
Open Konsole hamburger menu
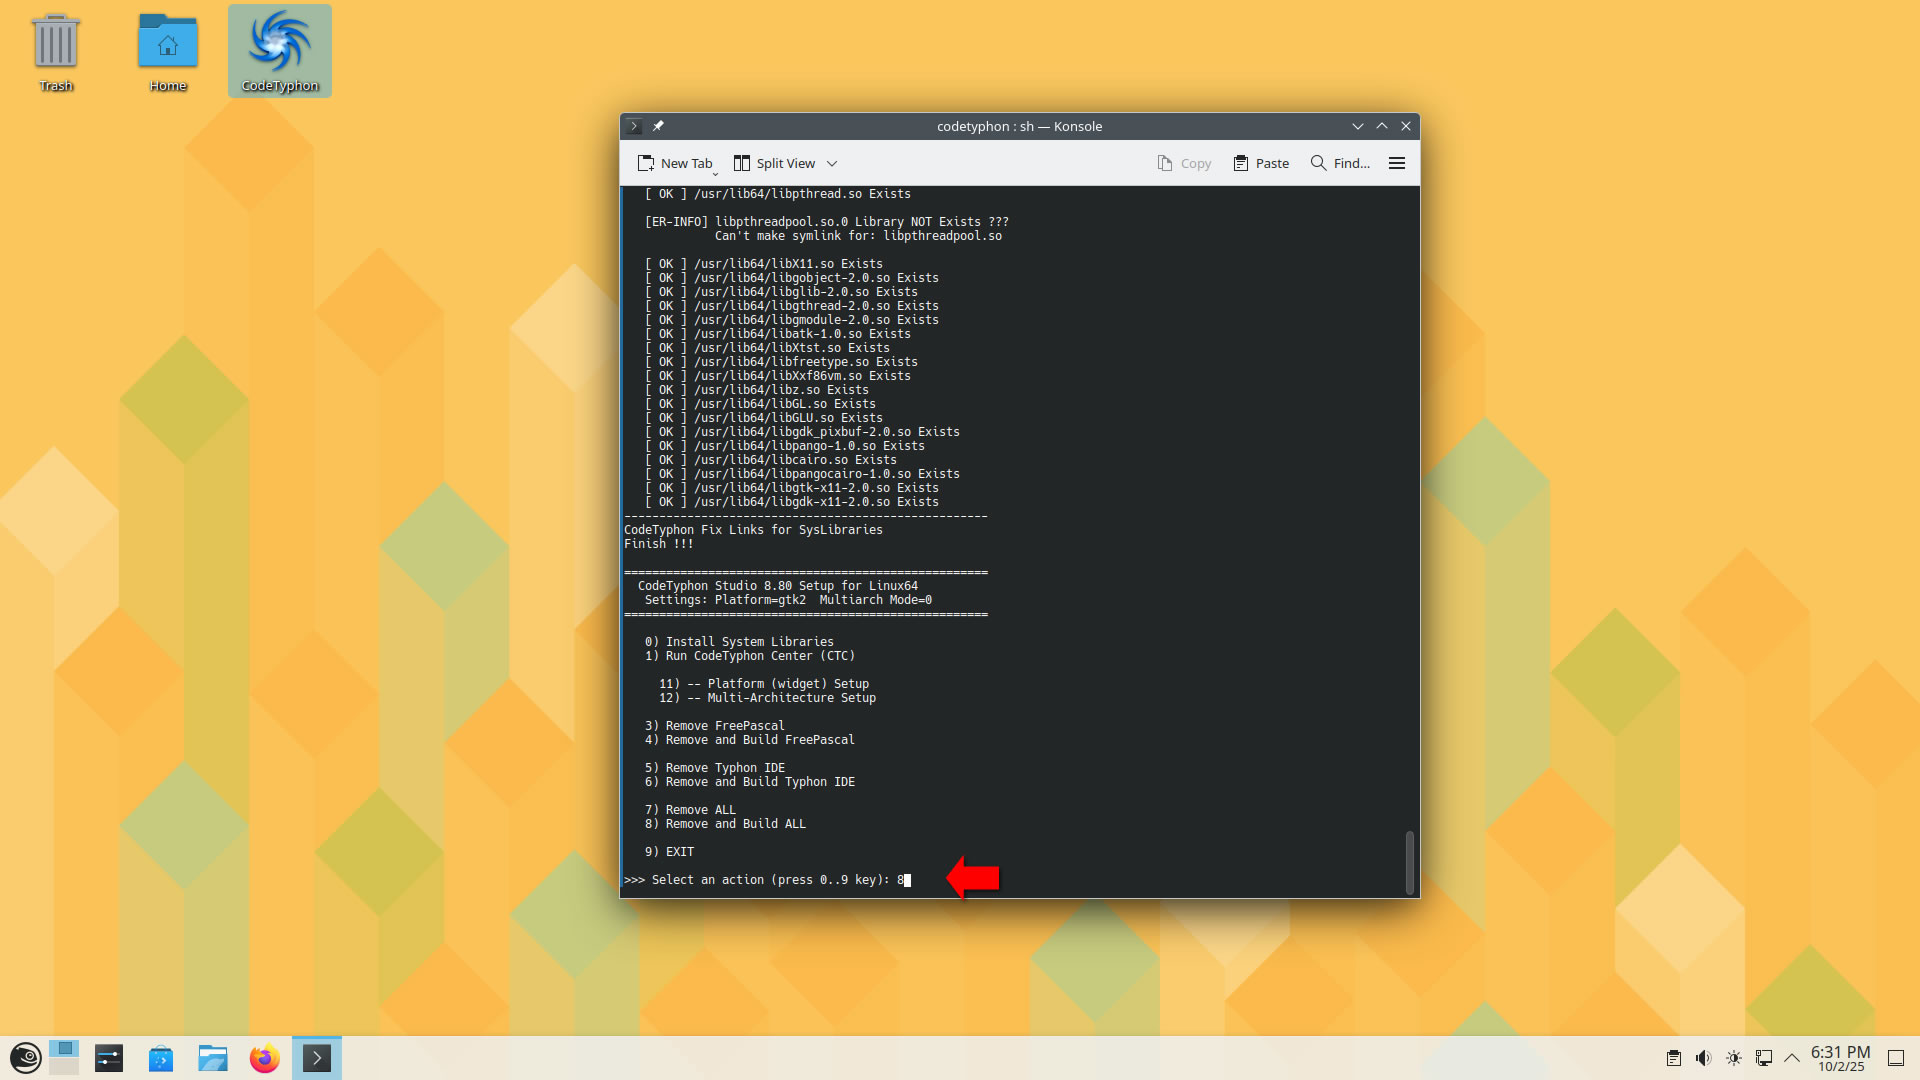[1397, 163]
